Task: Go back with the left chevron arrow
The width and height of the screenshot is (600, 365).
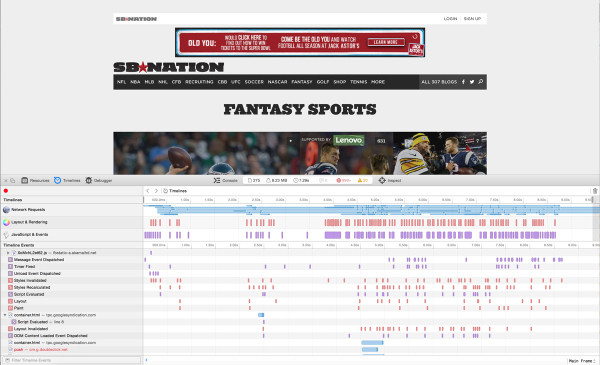Action: pyautogui.click(x=148, y=191)
